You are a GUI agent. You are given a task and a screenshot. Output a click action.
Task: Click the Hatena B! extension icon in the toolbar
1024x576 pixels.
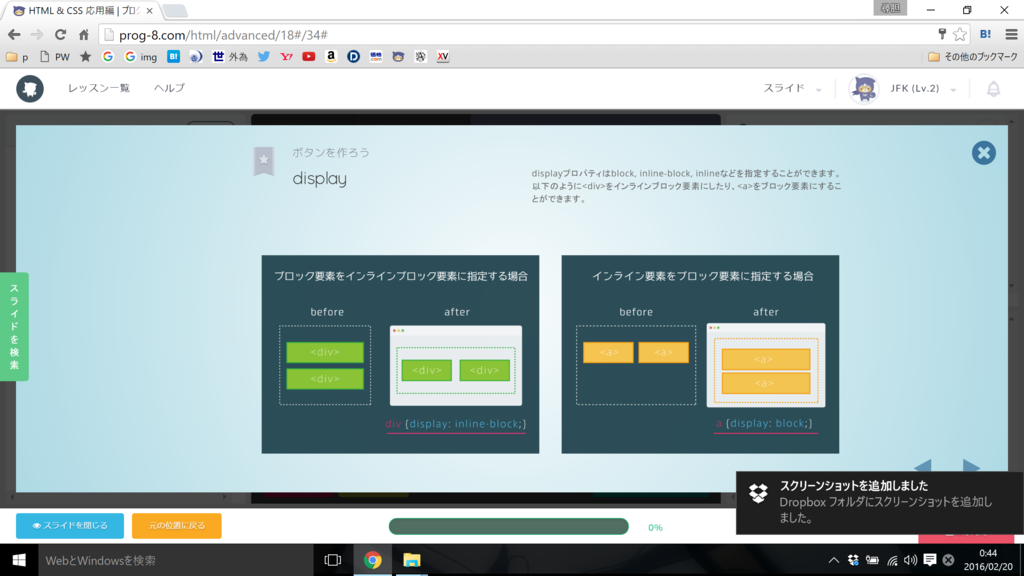coord(985,34)
